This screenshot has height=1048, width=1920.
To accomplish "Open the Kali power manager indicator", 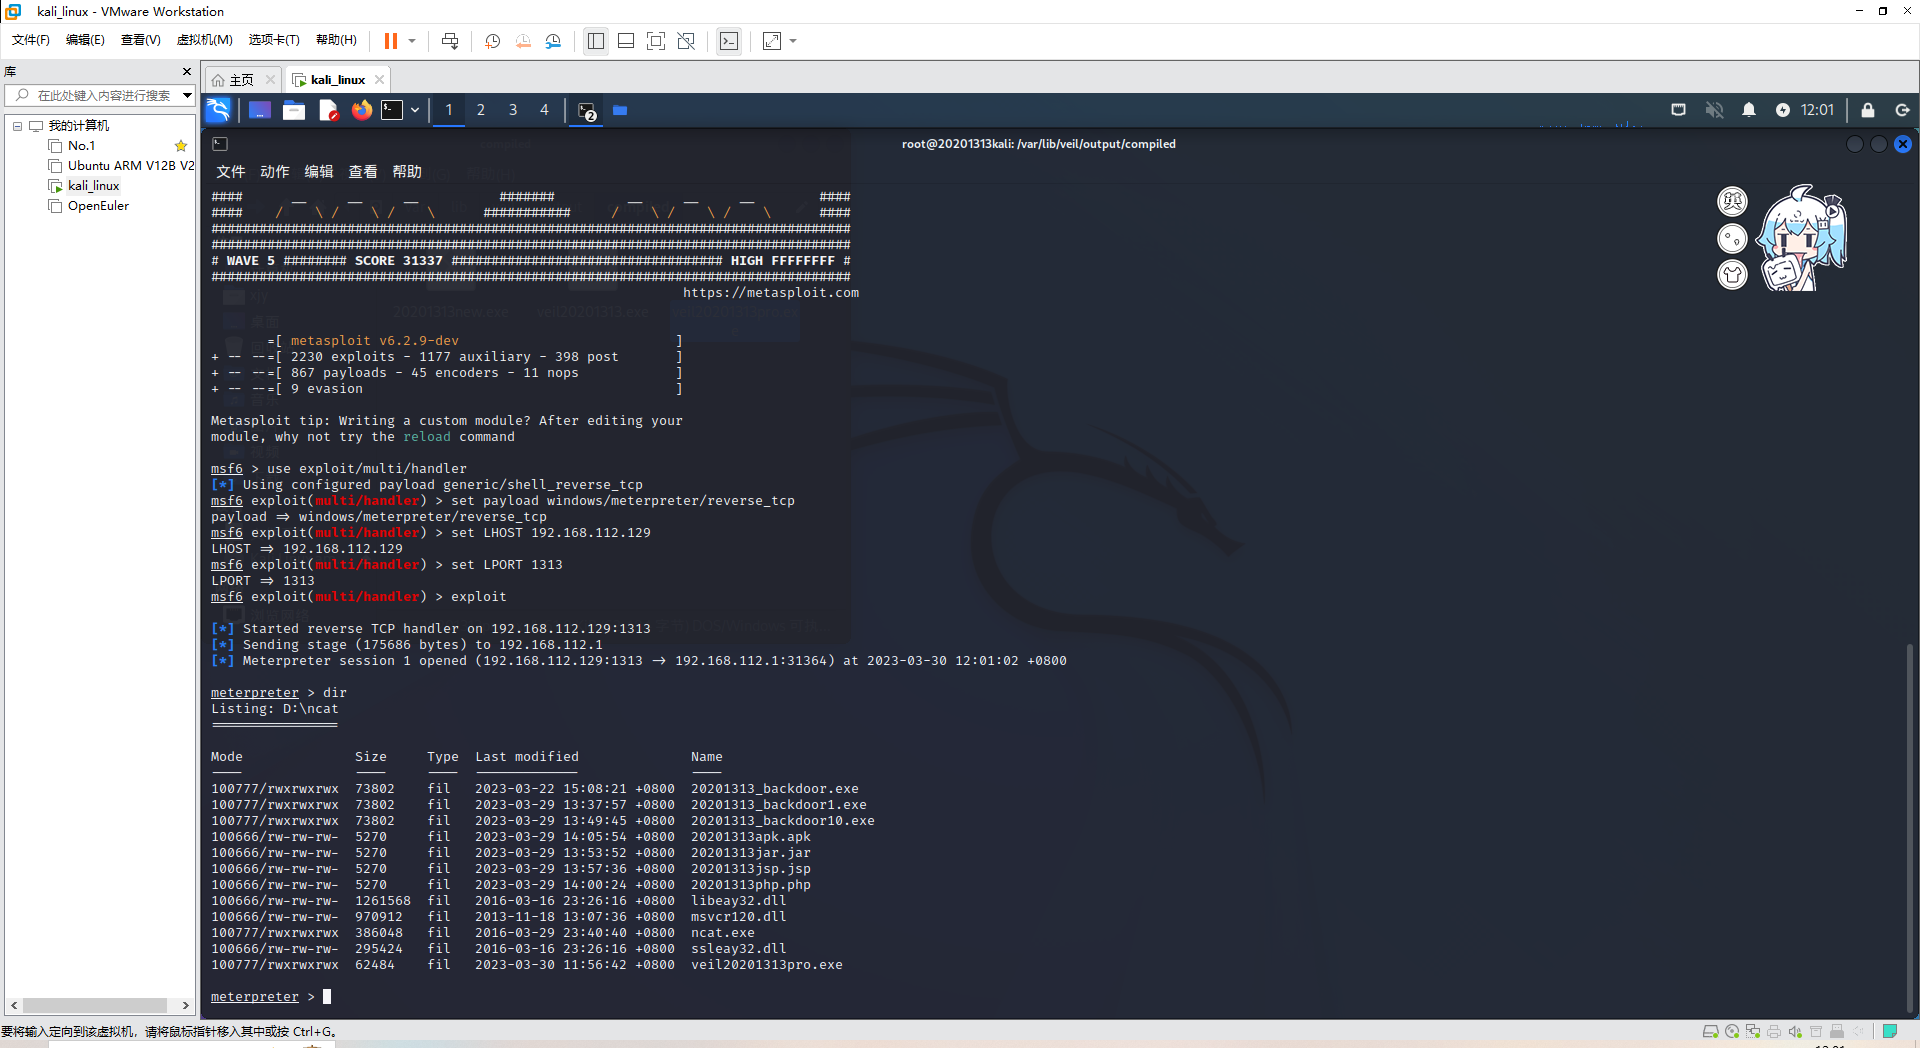I will tap(1783, 110).
